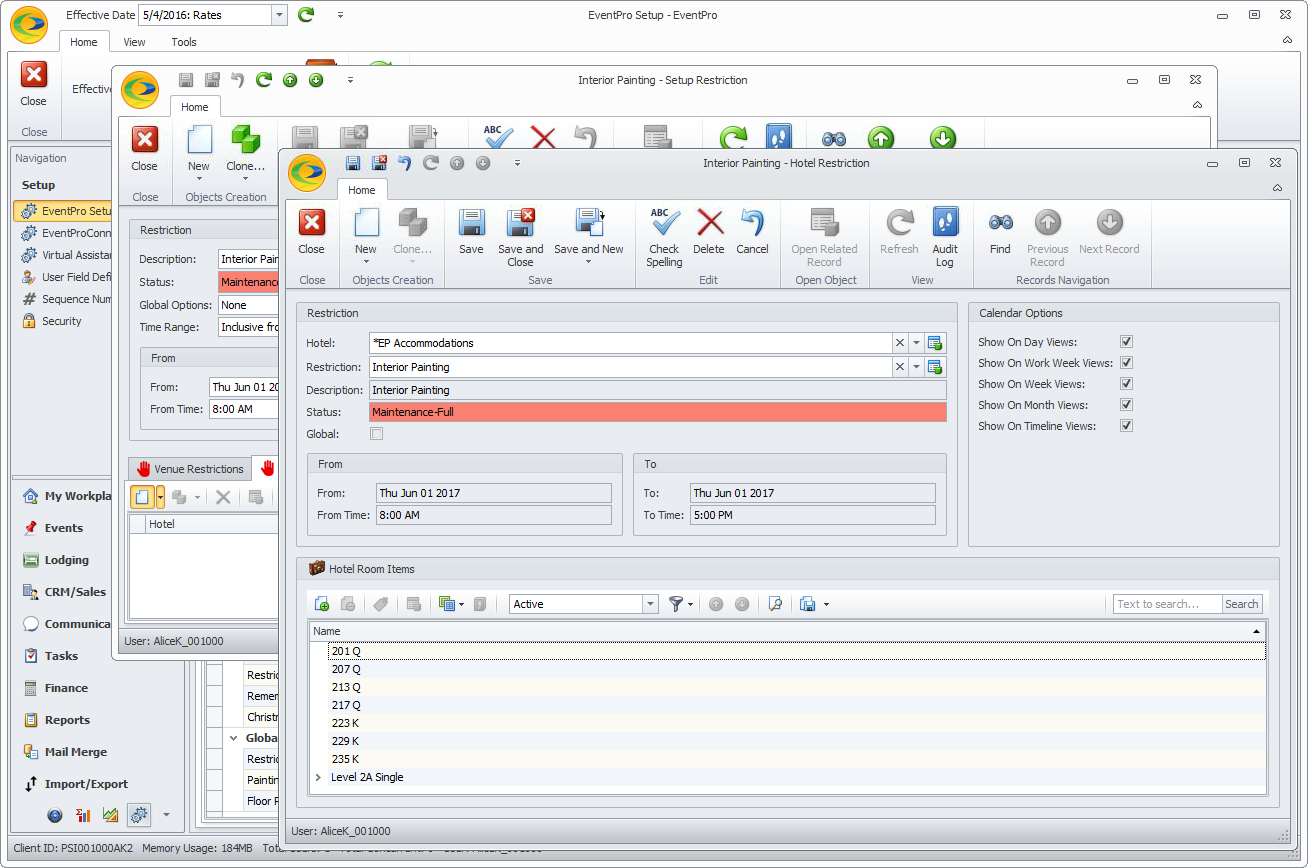This screenshot has width=1308, height=868.
Task: Sort by the Name column header
Action: tap(787, 631)
